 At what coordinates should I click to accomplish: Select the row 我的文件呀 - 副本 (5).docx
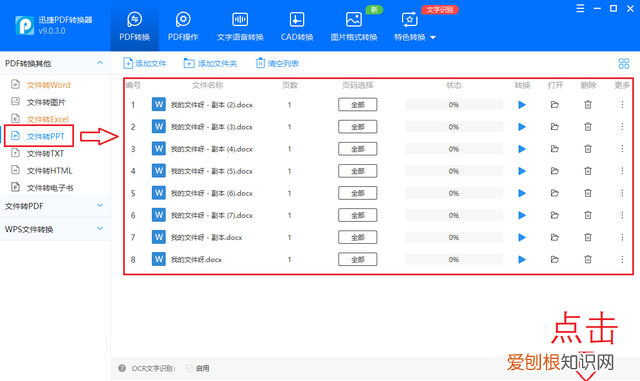click(378, 171)
